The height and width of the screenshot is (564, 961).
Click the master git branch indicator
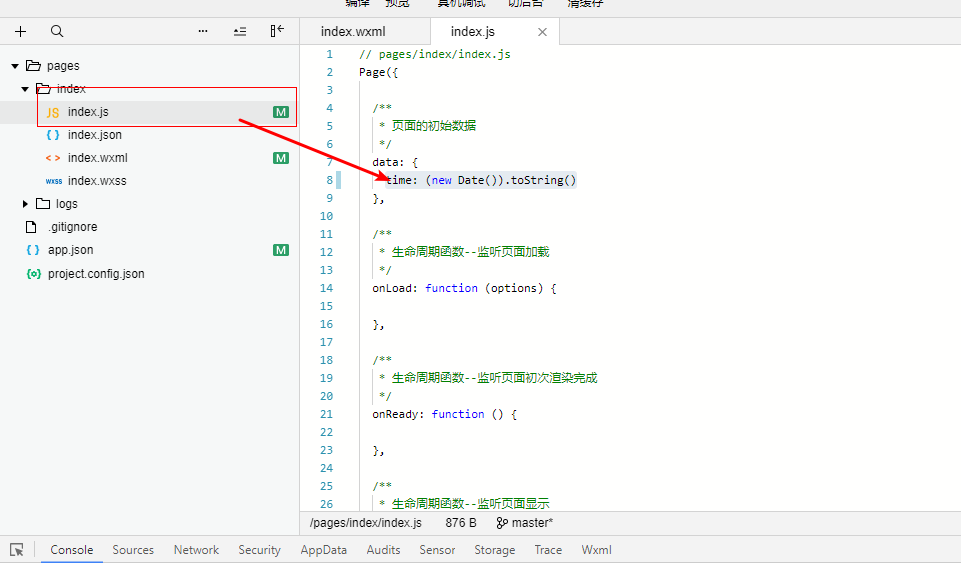[x=525, y=522]
